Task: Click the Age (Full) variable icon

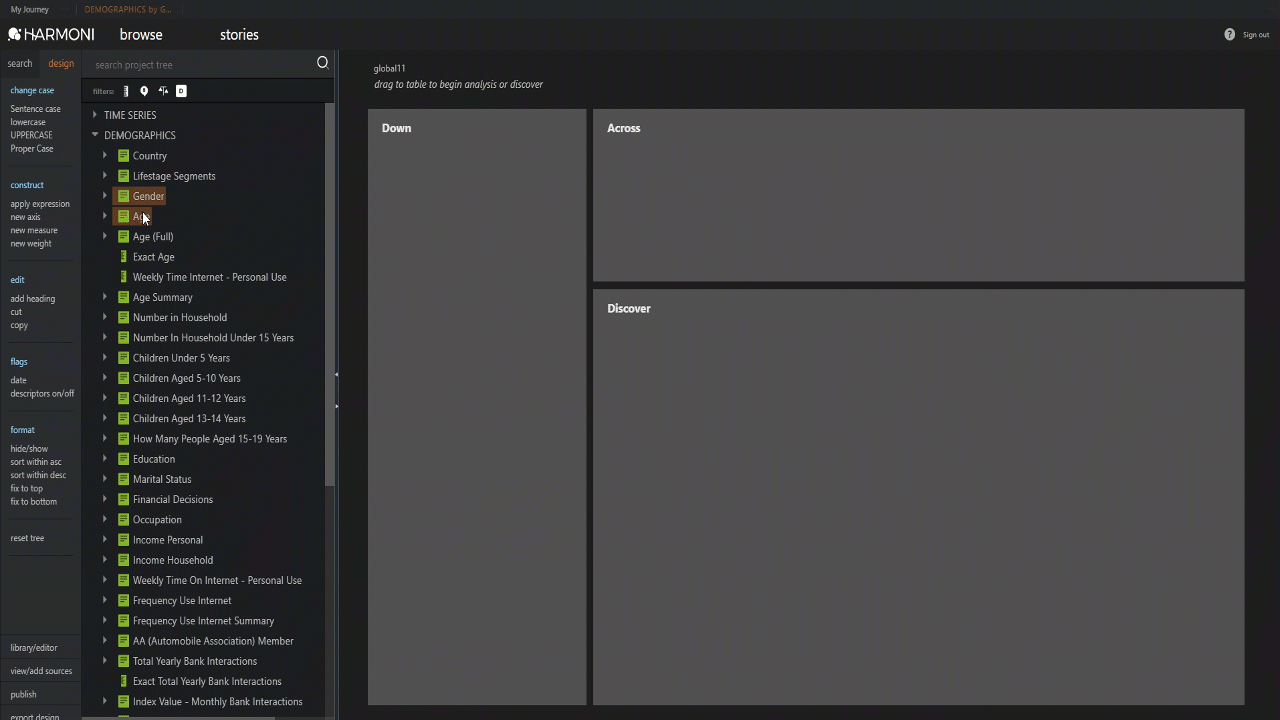Action: click(x=123, y=237)
